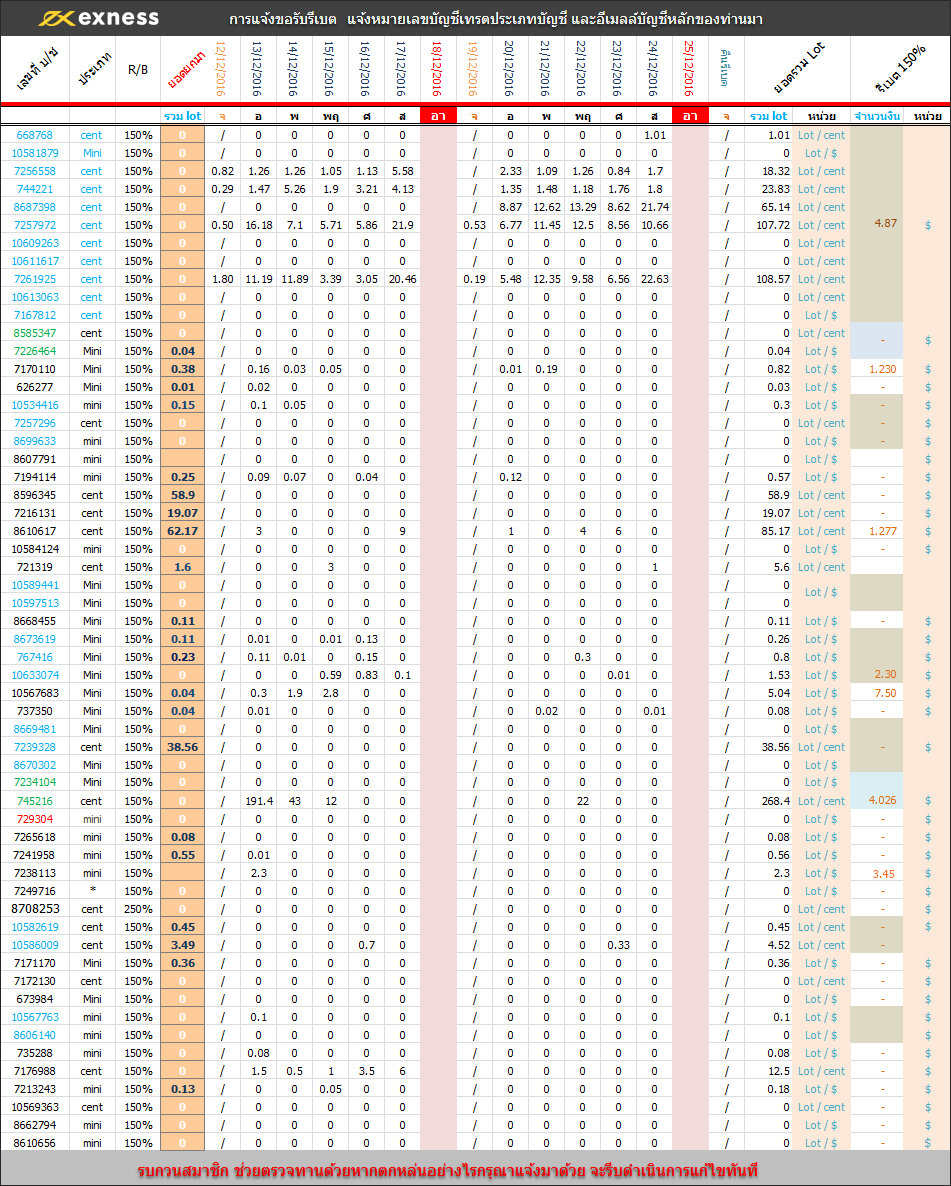Click the rebate amount 2.30

point(885,675)
